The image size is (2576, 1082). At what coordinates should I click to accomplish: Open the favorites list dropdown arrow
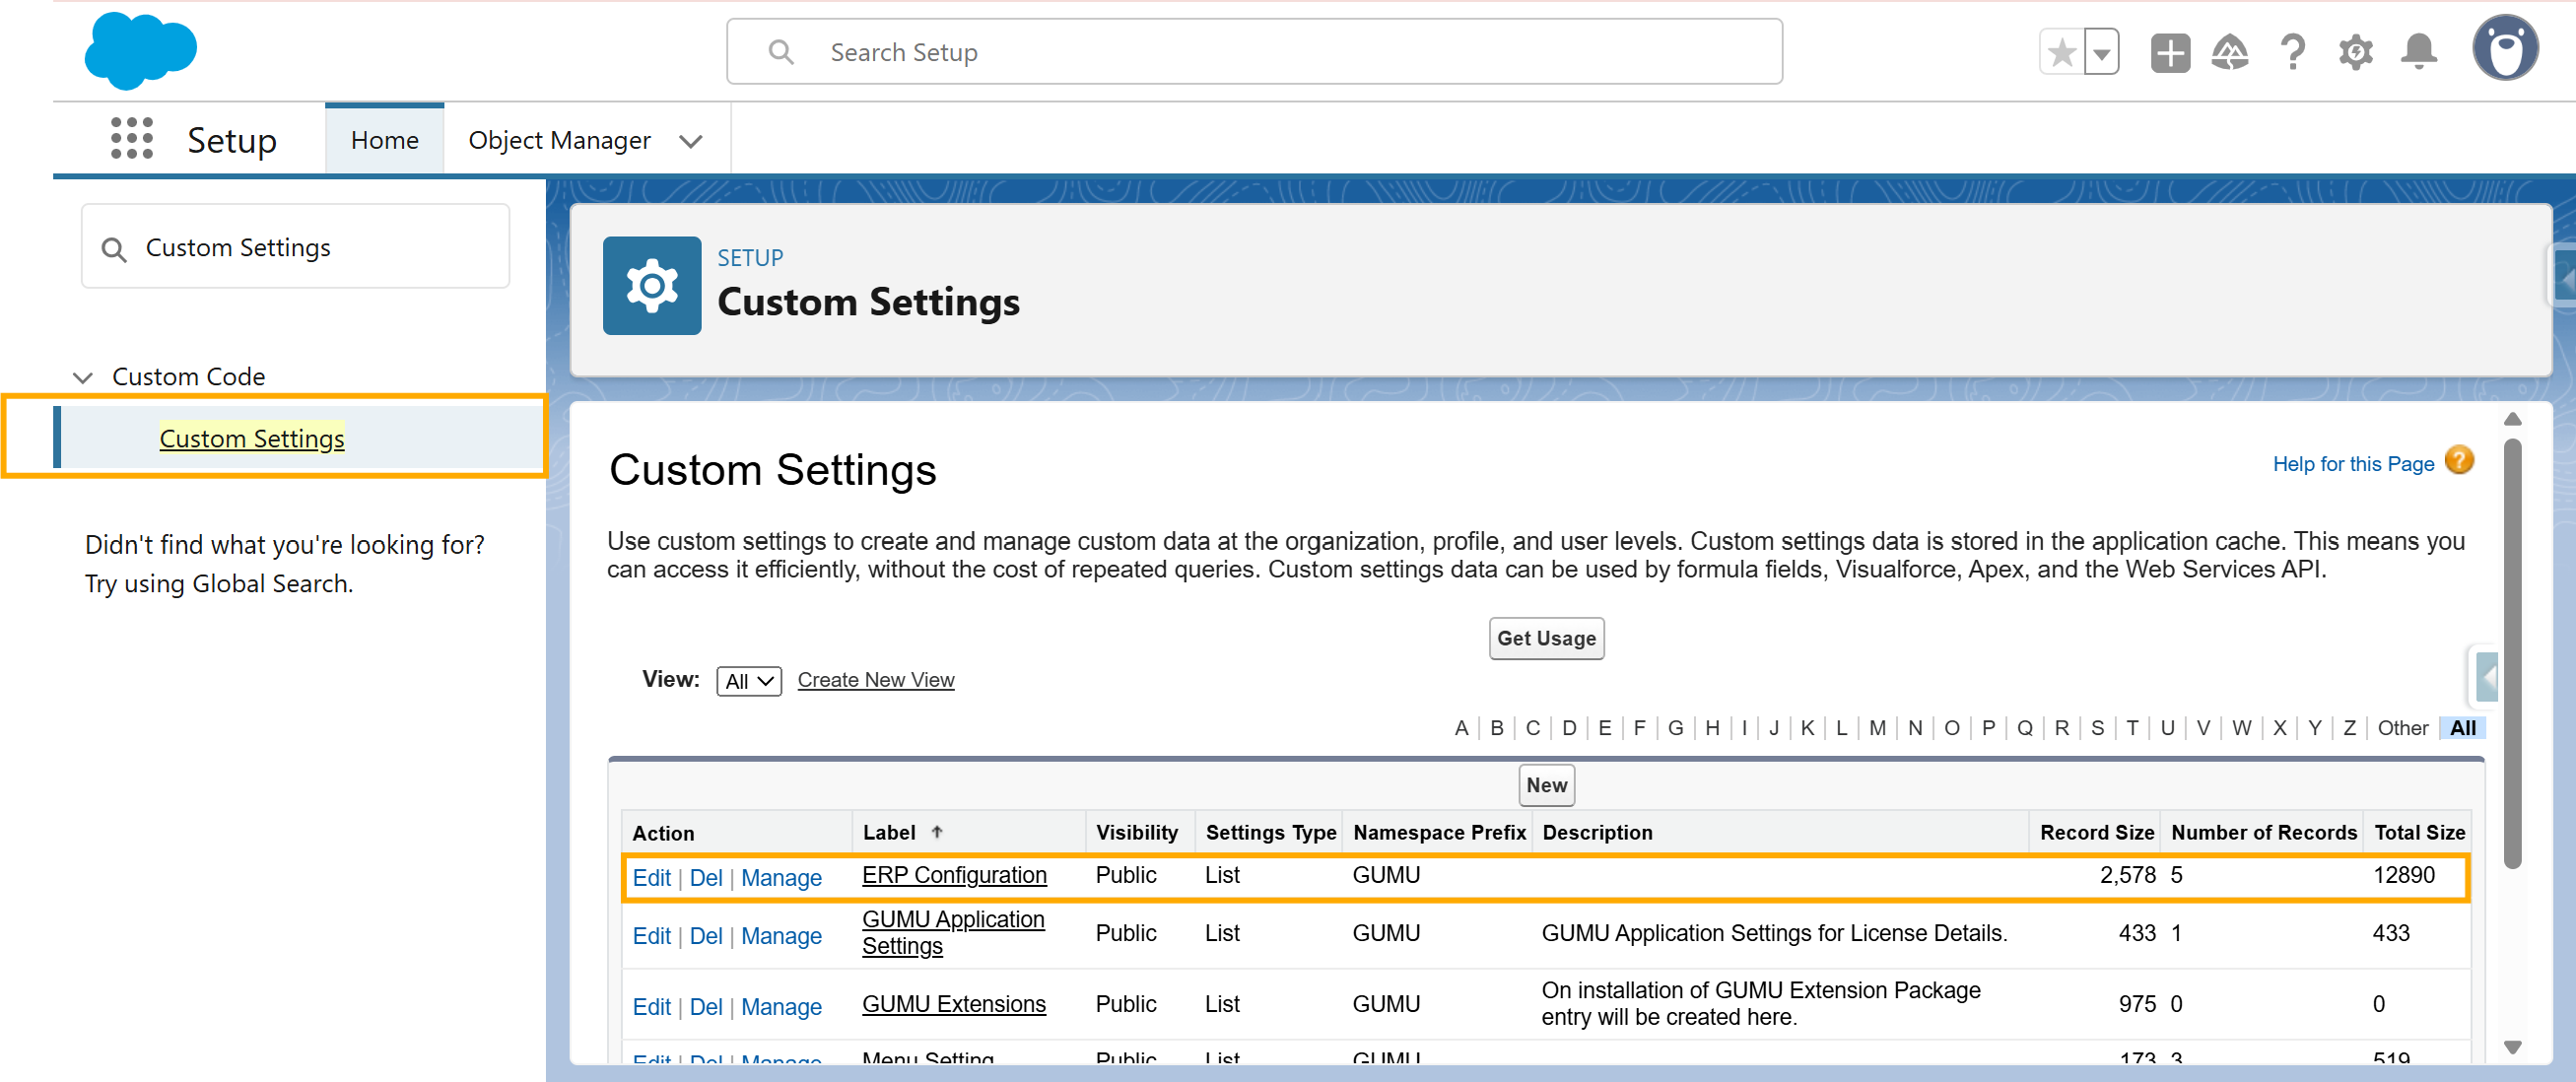pyautogui.click(x=2101, y=52)
